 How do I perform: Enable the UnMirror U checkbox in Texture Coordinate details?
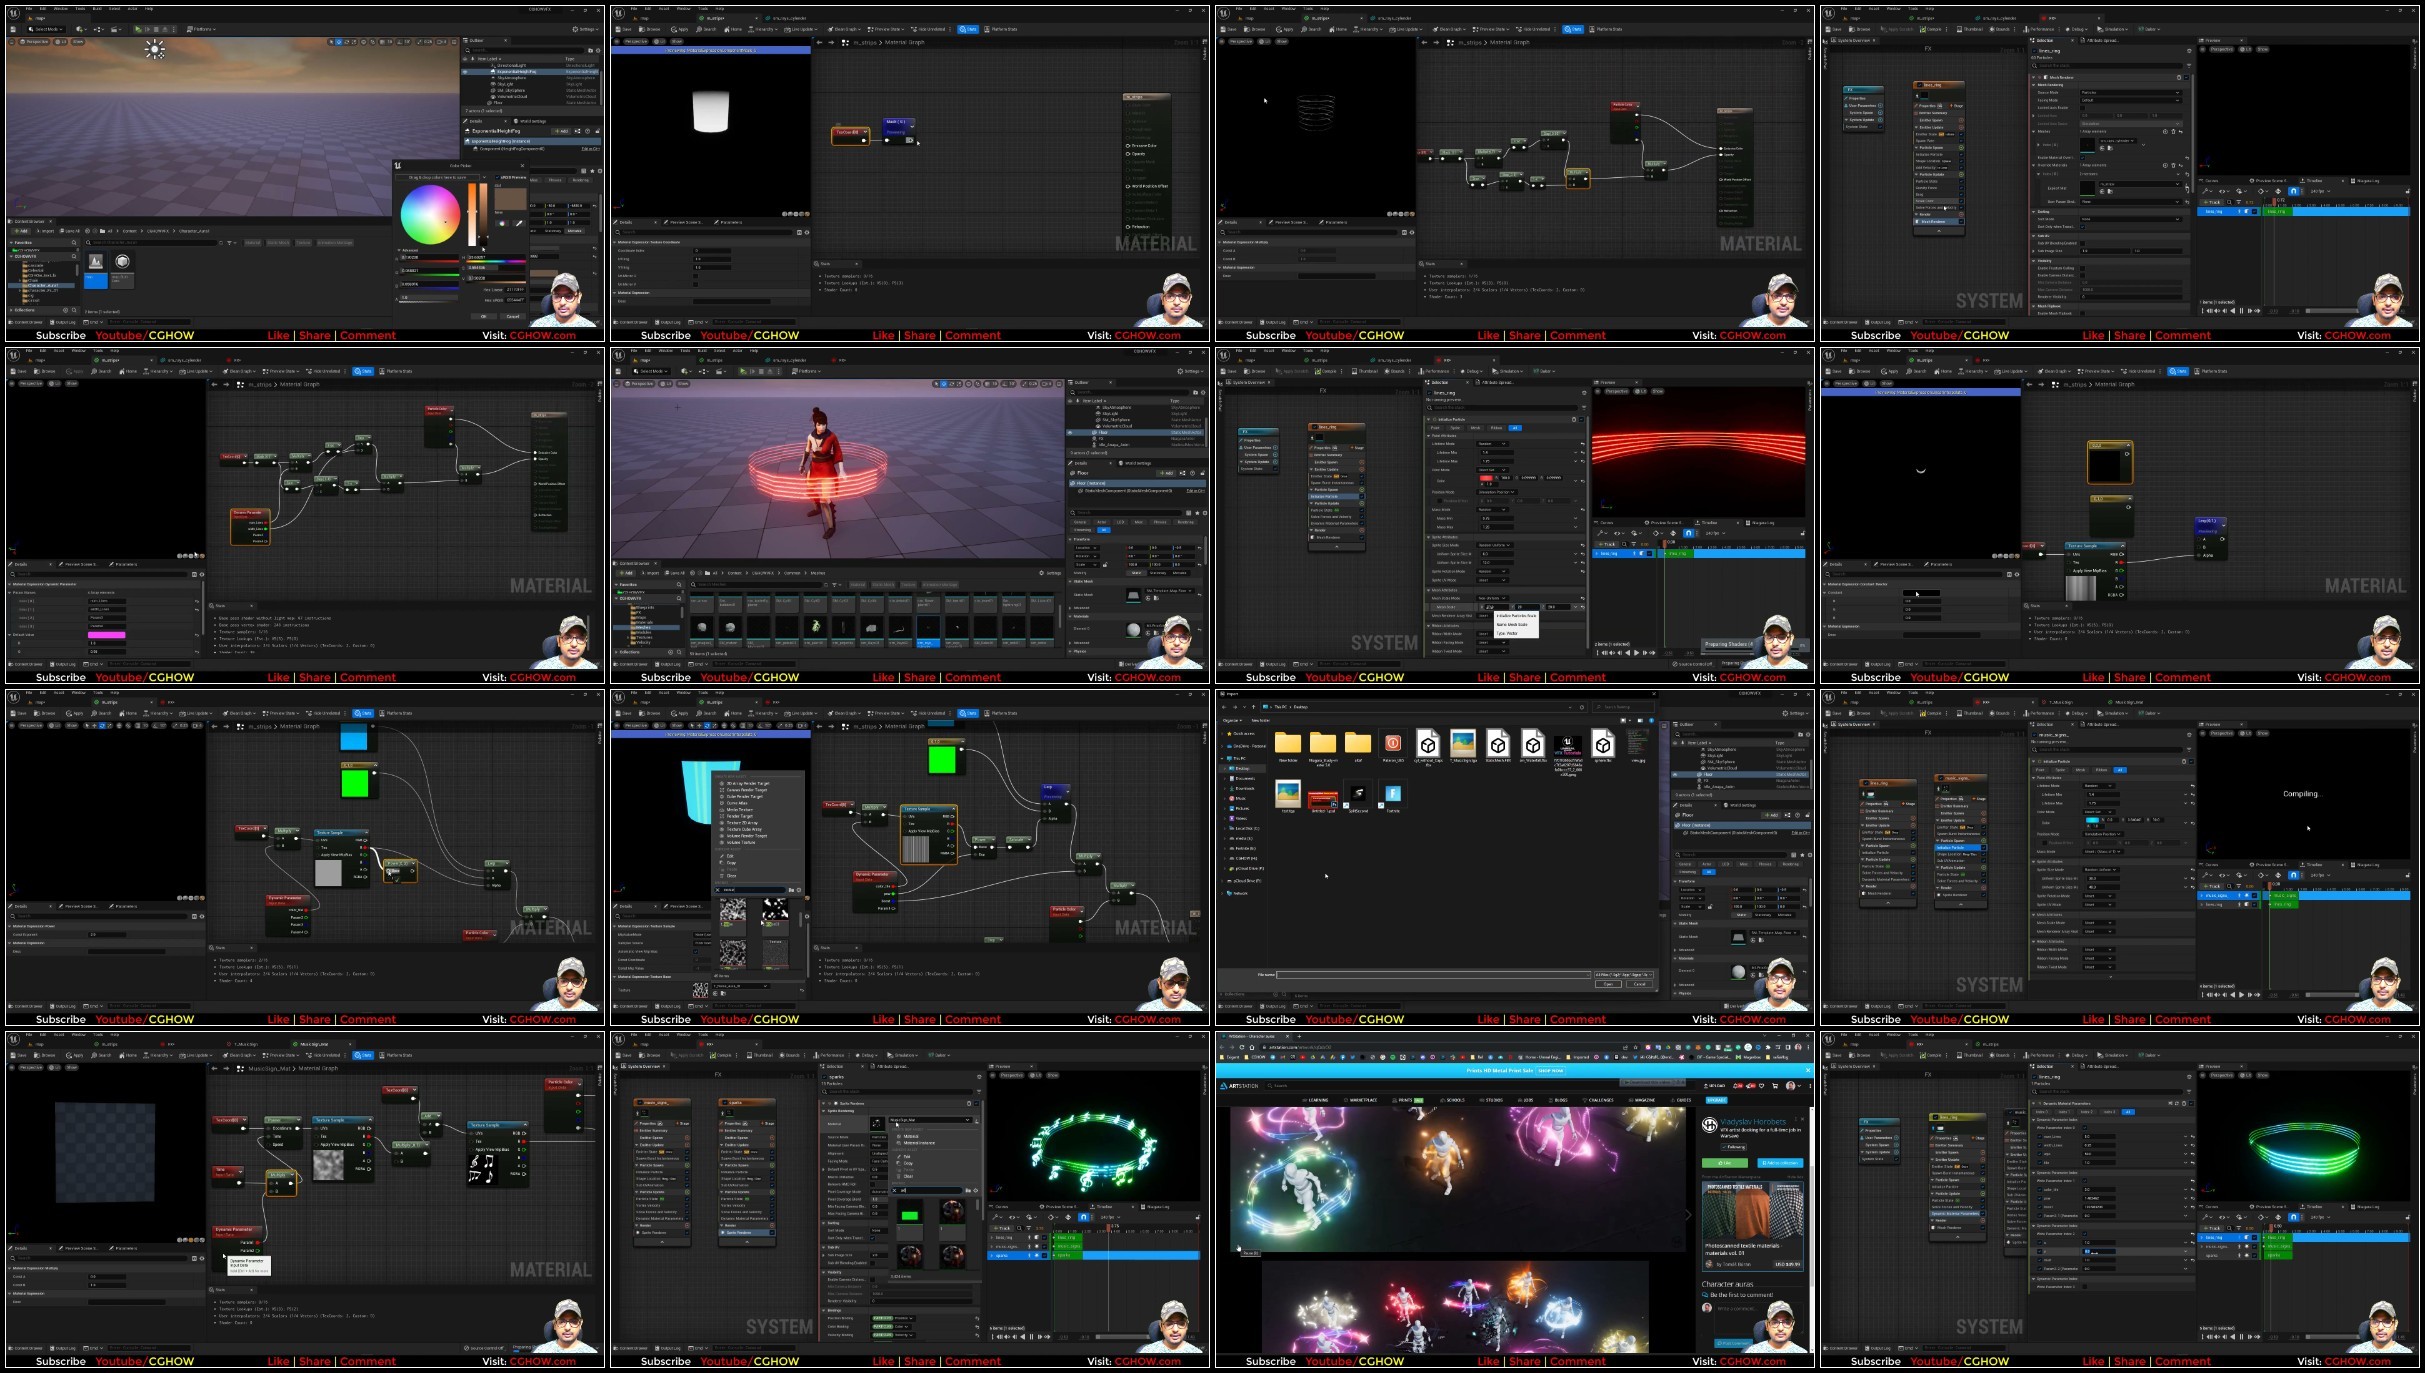tap(695, 276)
